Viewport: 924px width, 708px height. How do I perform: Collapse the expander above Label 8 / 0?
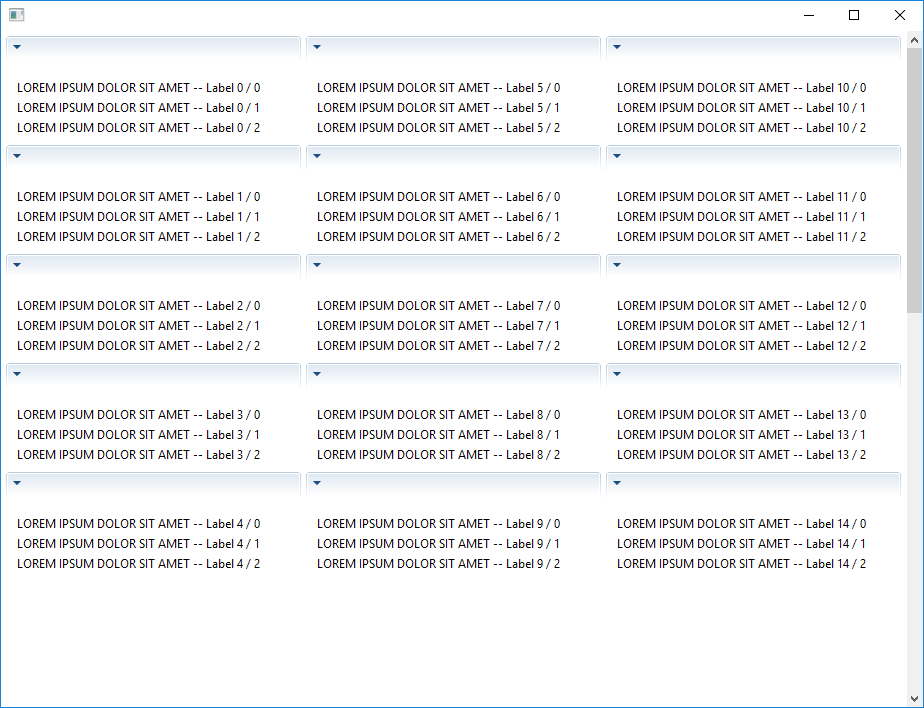tap(317, 374)
